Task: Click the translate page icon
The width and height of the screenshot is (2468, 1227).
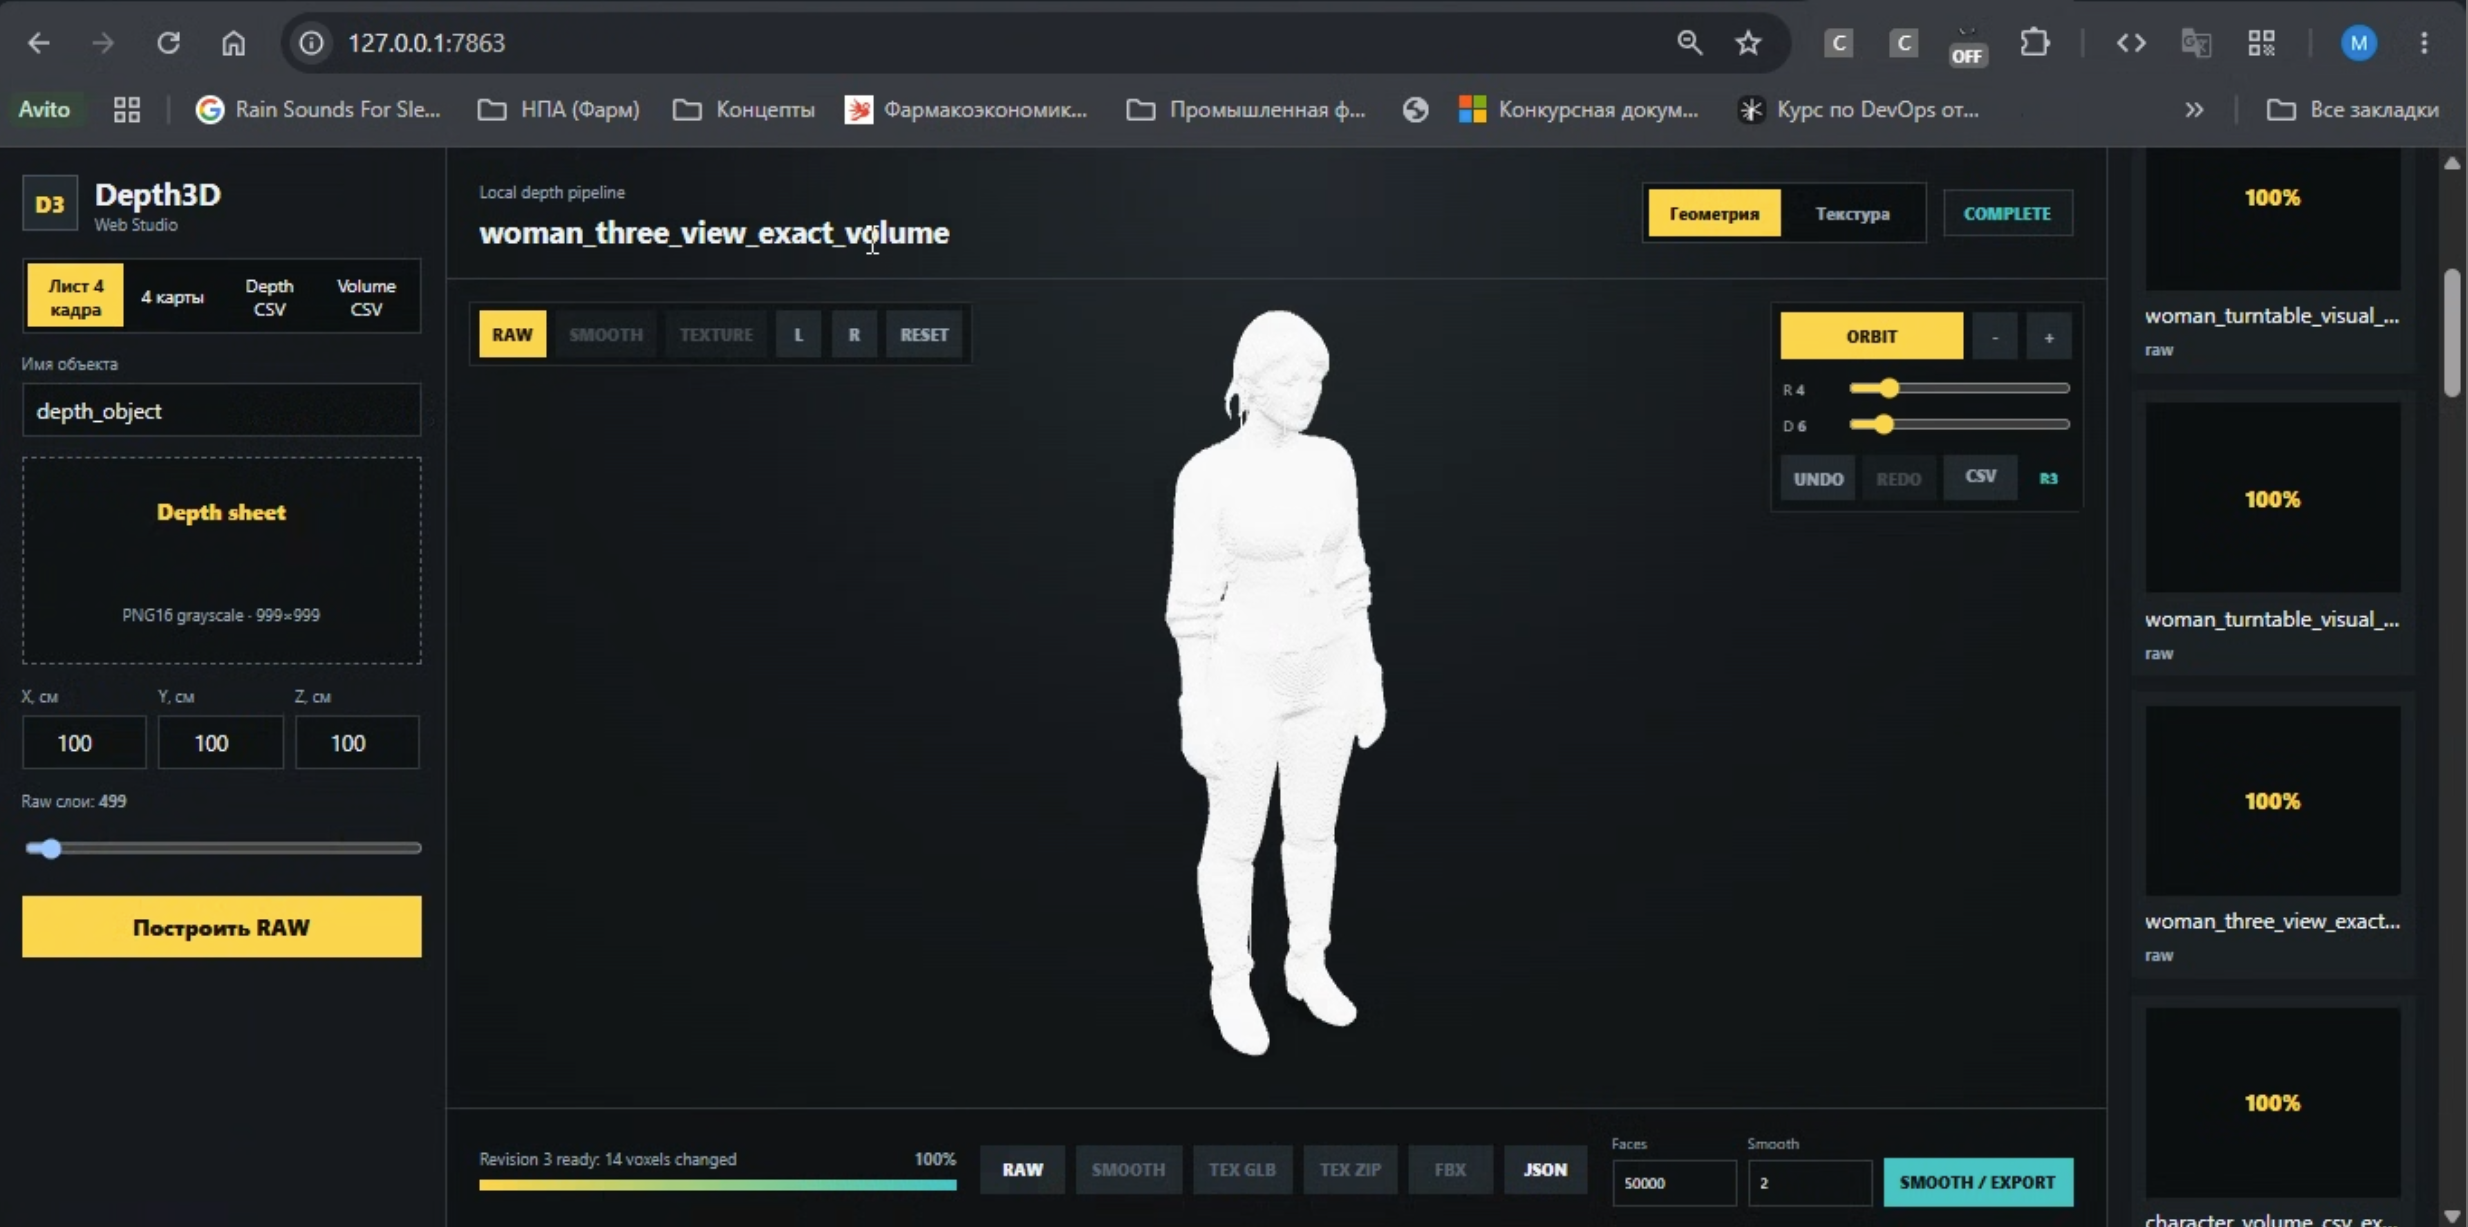Action: [2196, 43]
